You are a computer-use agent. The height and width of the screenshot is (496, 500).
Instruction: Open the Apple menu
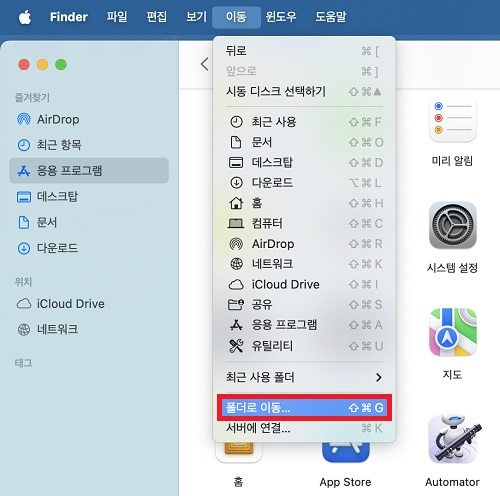pyautogui.click(x=25, y=17)
